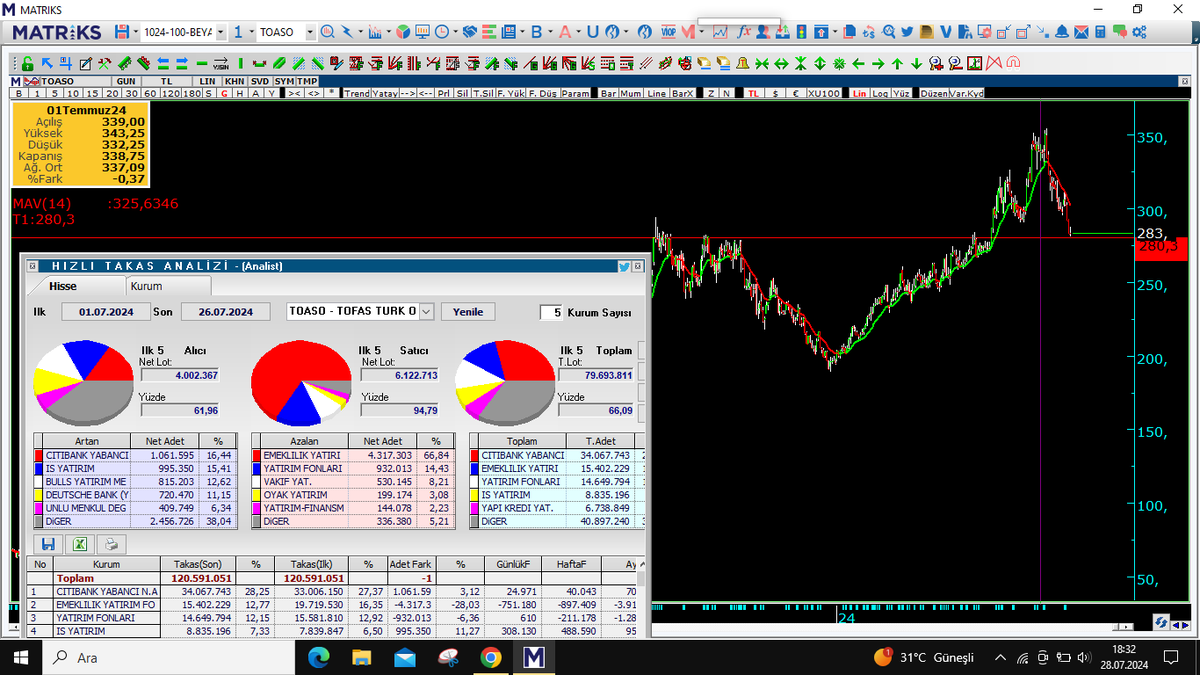Click the Ilk date field 01.07.2024
1200x675 pixels.
click(x=105, y=311)
